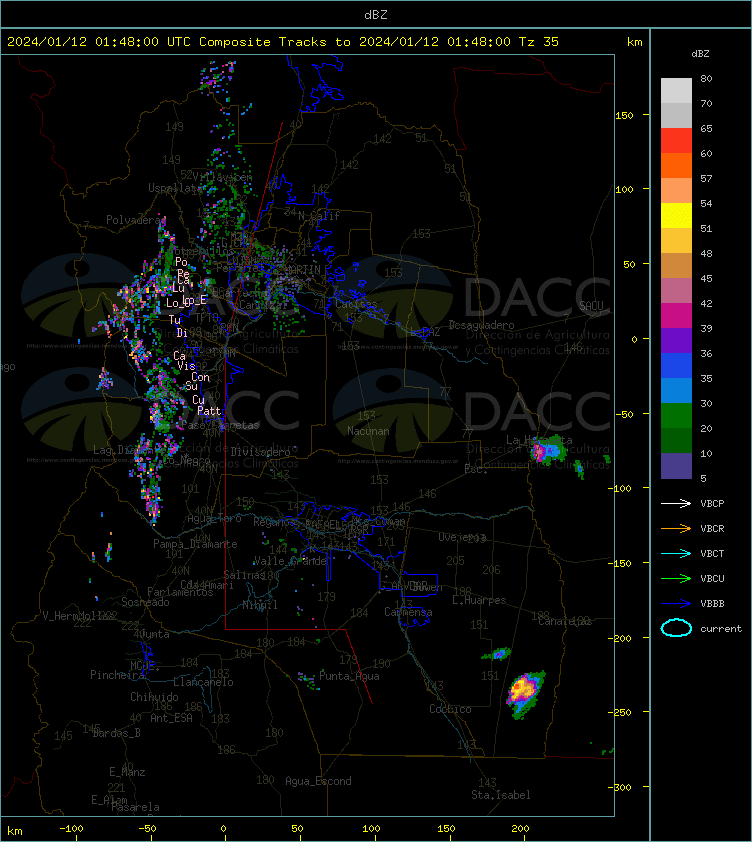Click the 'Chihuido' place label
Screen dimensions: 752x842
(154, 697)
